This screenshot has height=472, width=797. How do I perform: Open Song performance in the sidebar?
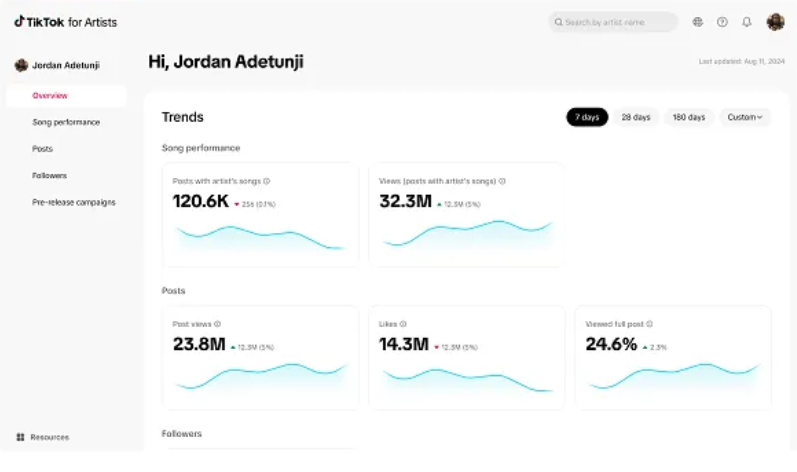click(66, 122)
